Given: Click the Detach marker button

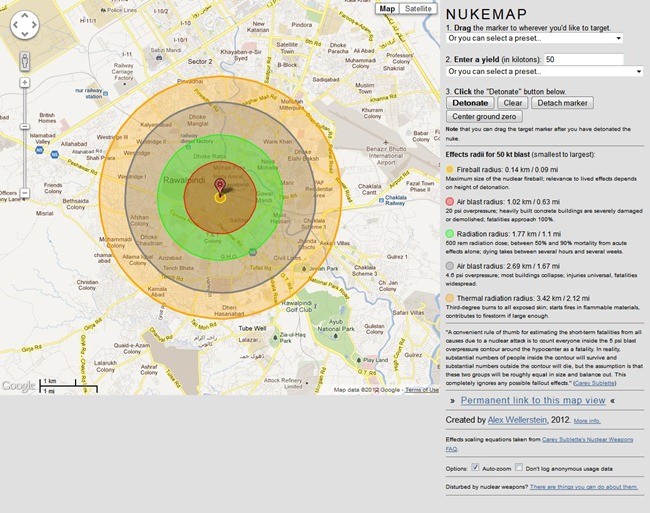Looking at the screenshot, I should point(562,102).
